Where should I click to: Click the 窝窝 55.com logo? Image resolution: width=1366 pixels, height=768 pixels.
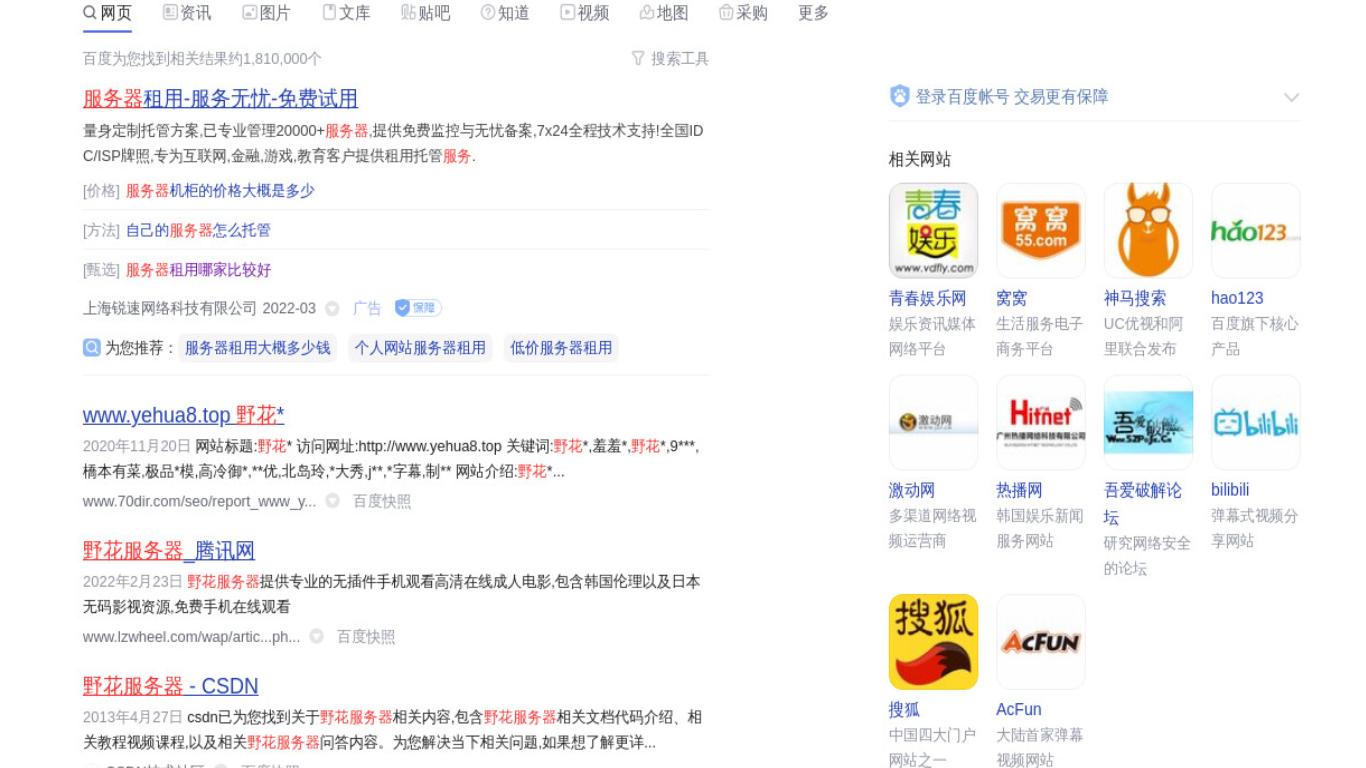pyautogui.click(x=1041, y=230)
